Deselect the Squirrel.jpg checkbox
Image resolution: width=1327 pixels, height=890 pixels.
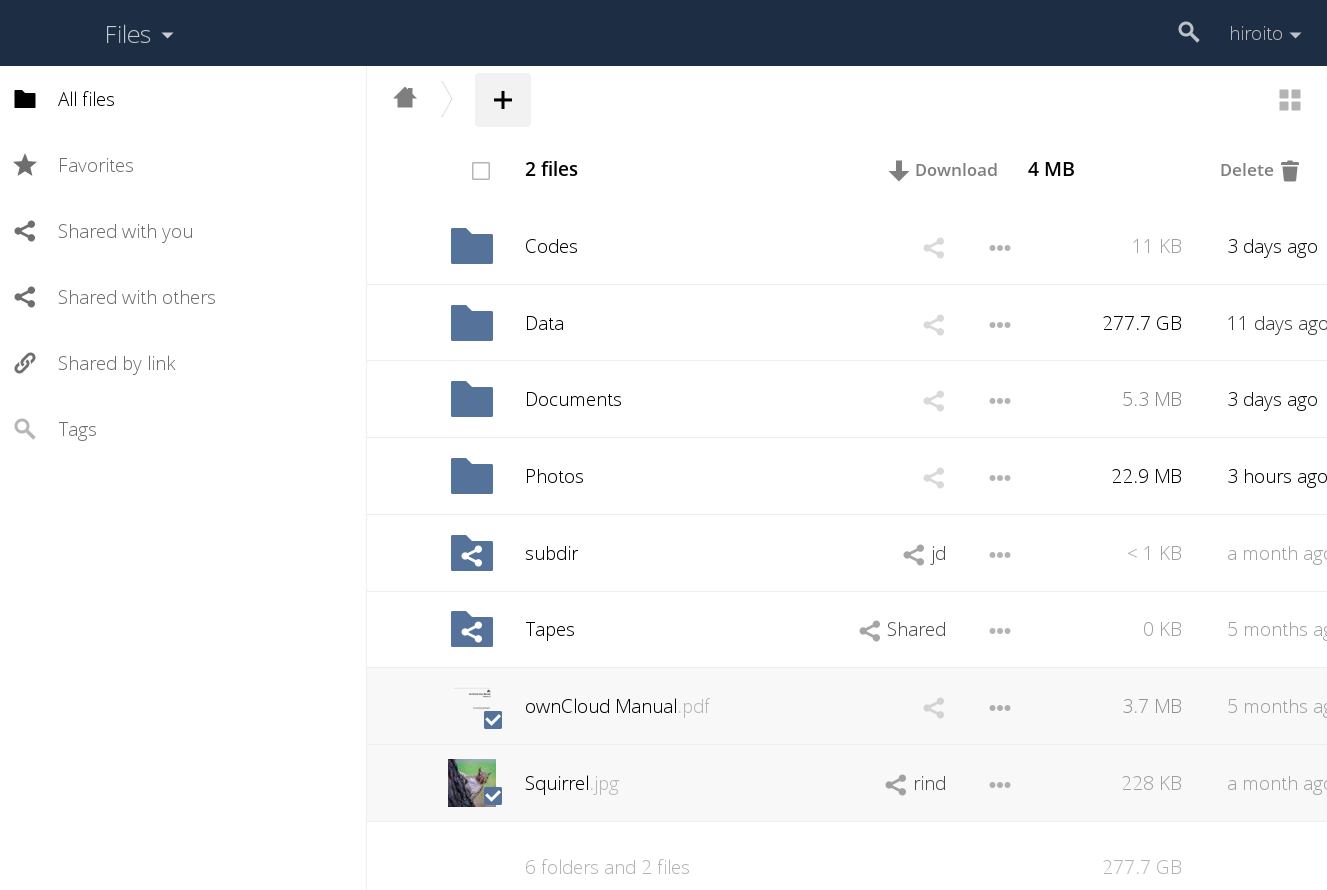point(493,796)
